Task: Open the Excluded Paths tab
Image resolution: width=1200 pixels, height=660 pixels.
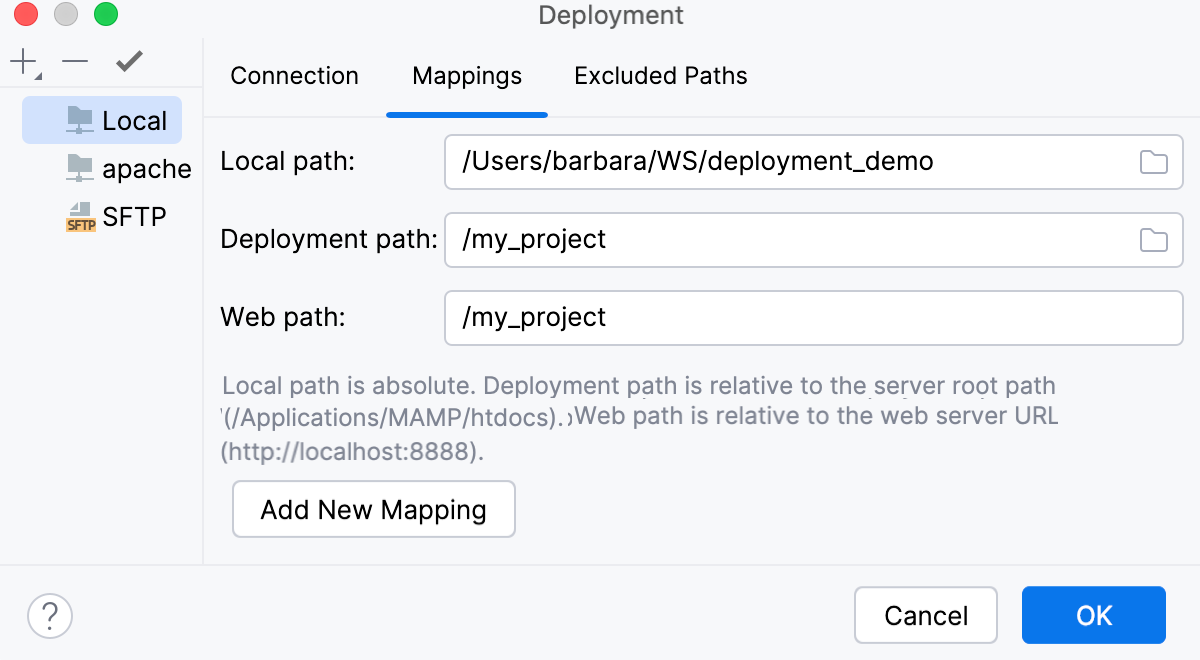Action: (x=660, y=75)
